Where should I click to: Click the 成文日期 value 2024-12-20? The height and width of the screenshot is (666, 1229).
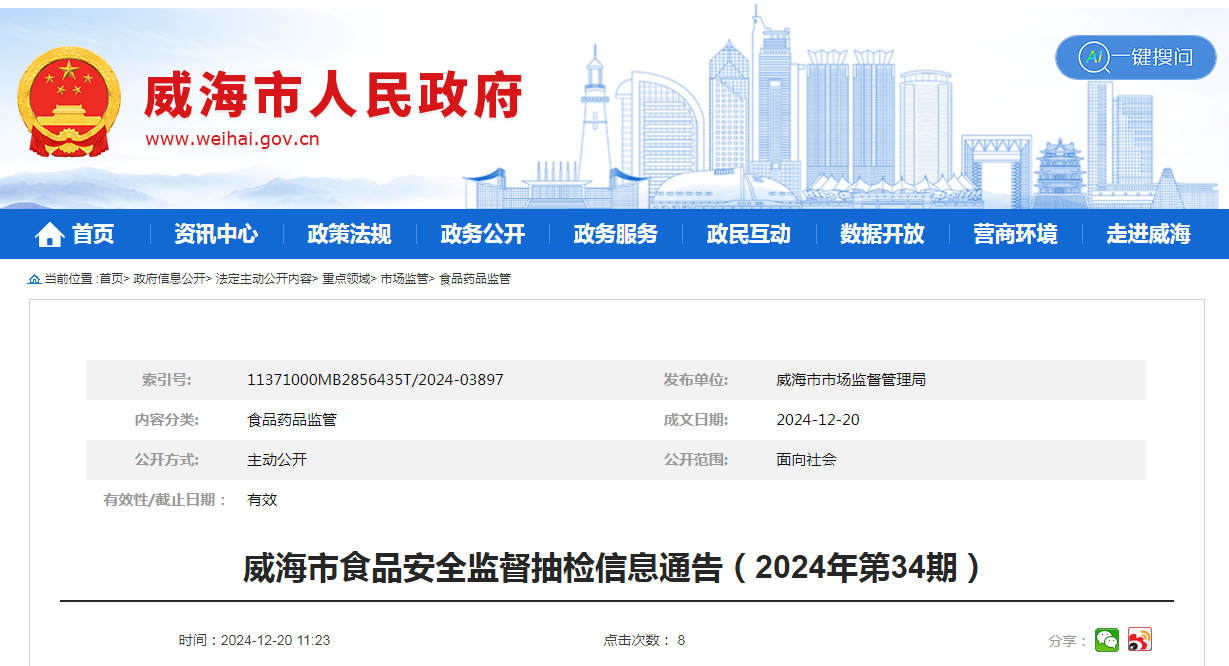818,420
